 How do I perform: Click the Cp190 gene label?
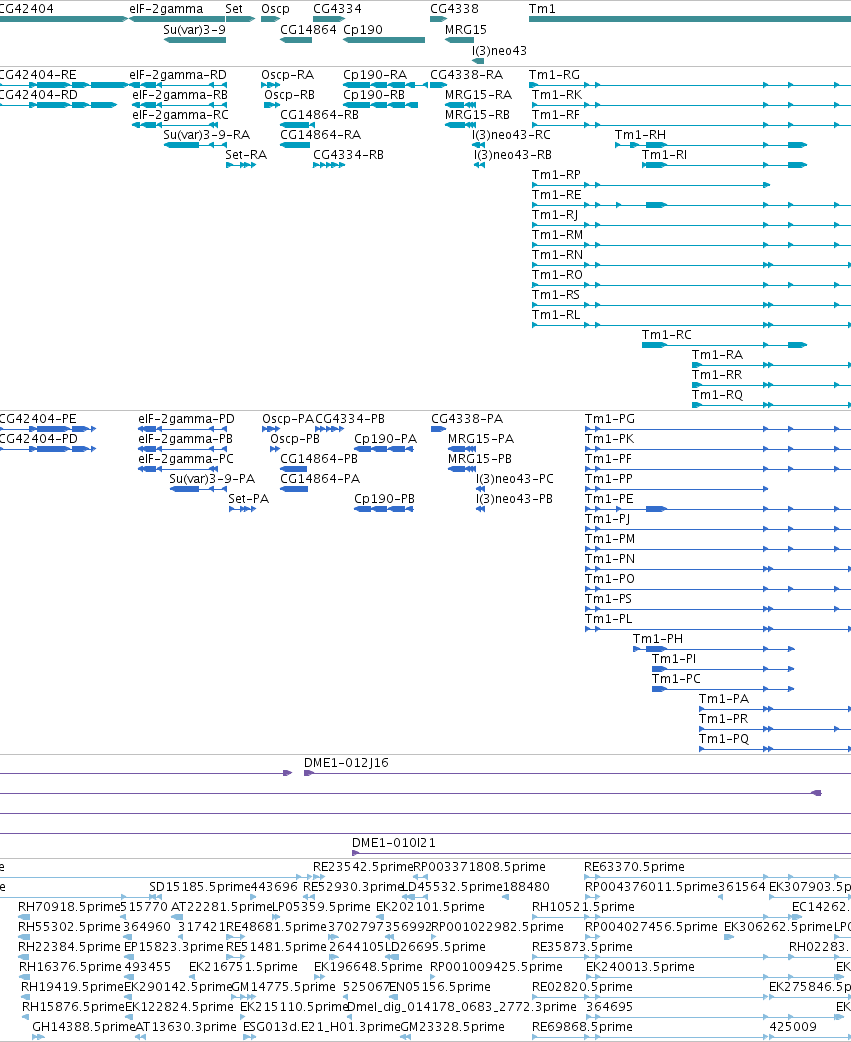click(363, 30)
